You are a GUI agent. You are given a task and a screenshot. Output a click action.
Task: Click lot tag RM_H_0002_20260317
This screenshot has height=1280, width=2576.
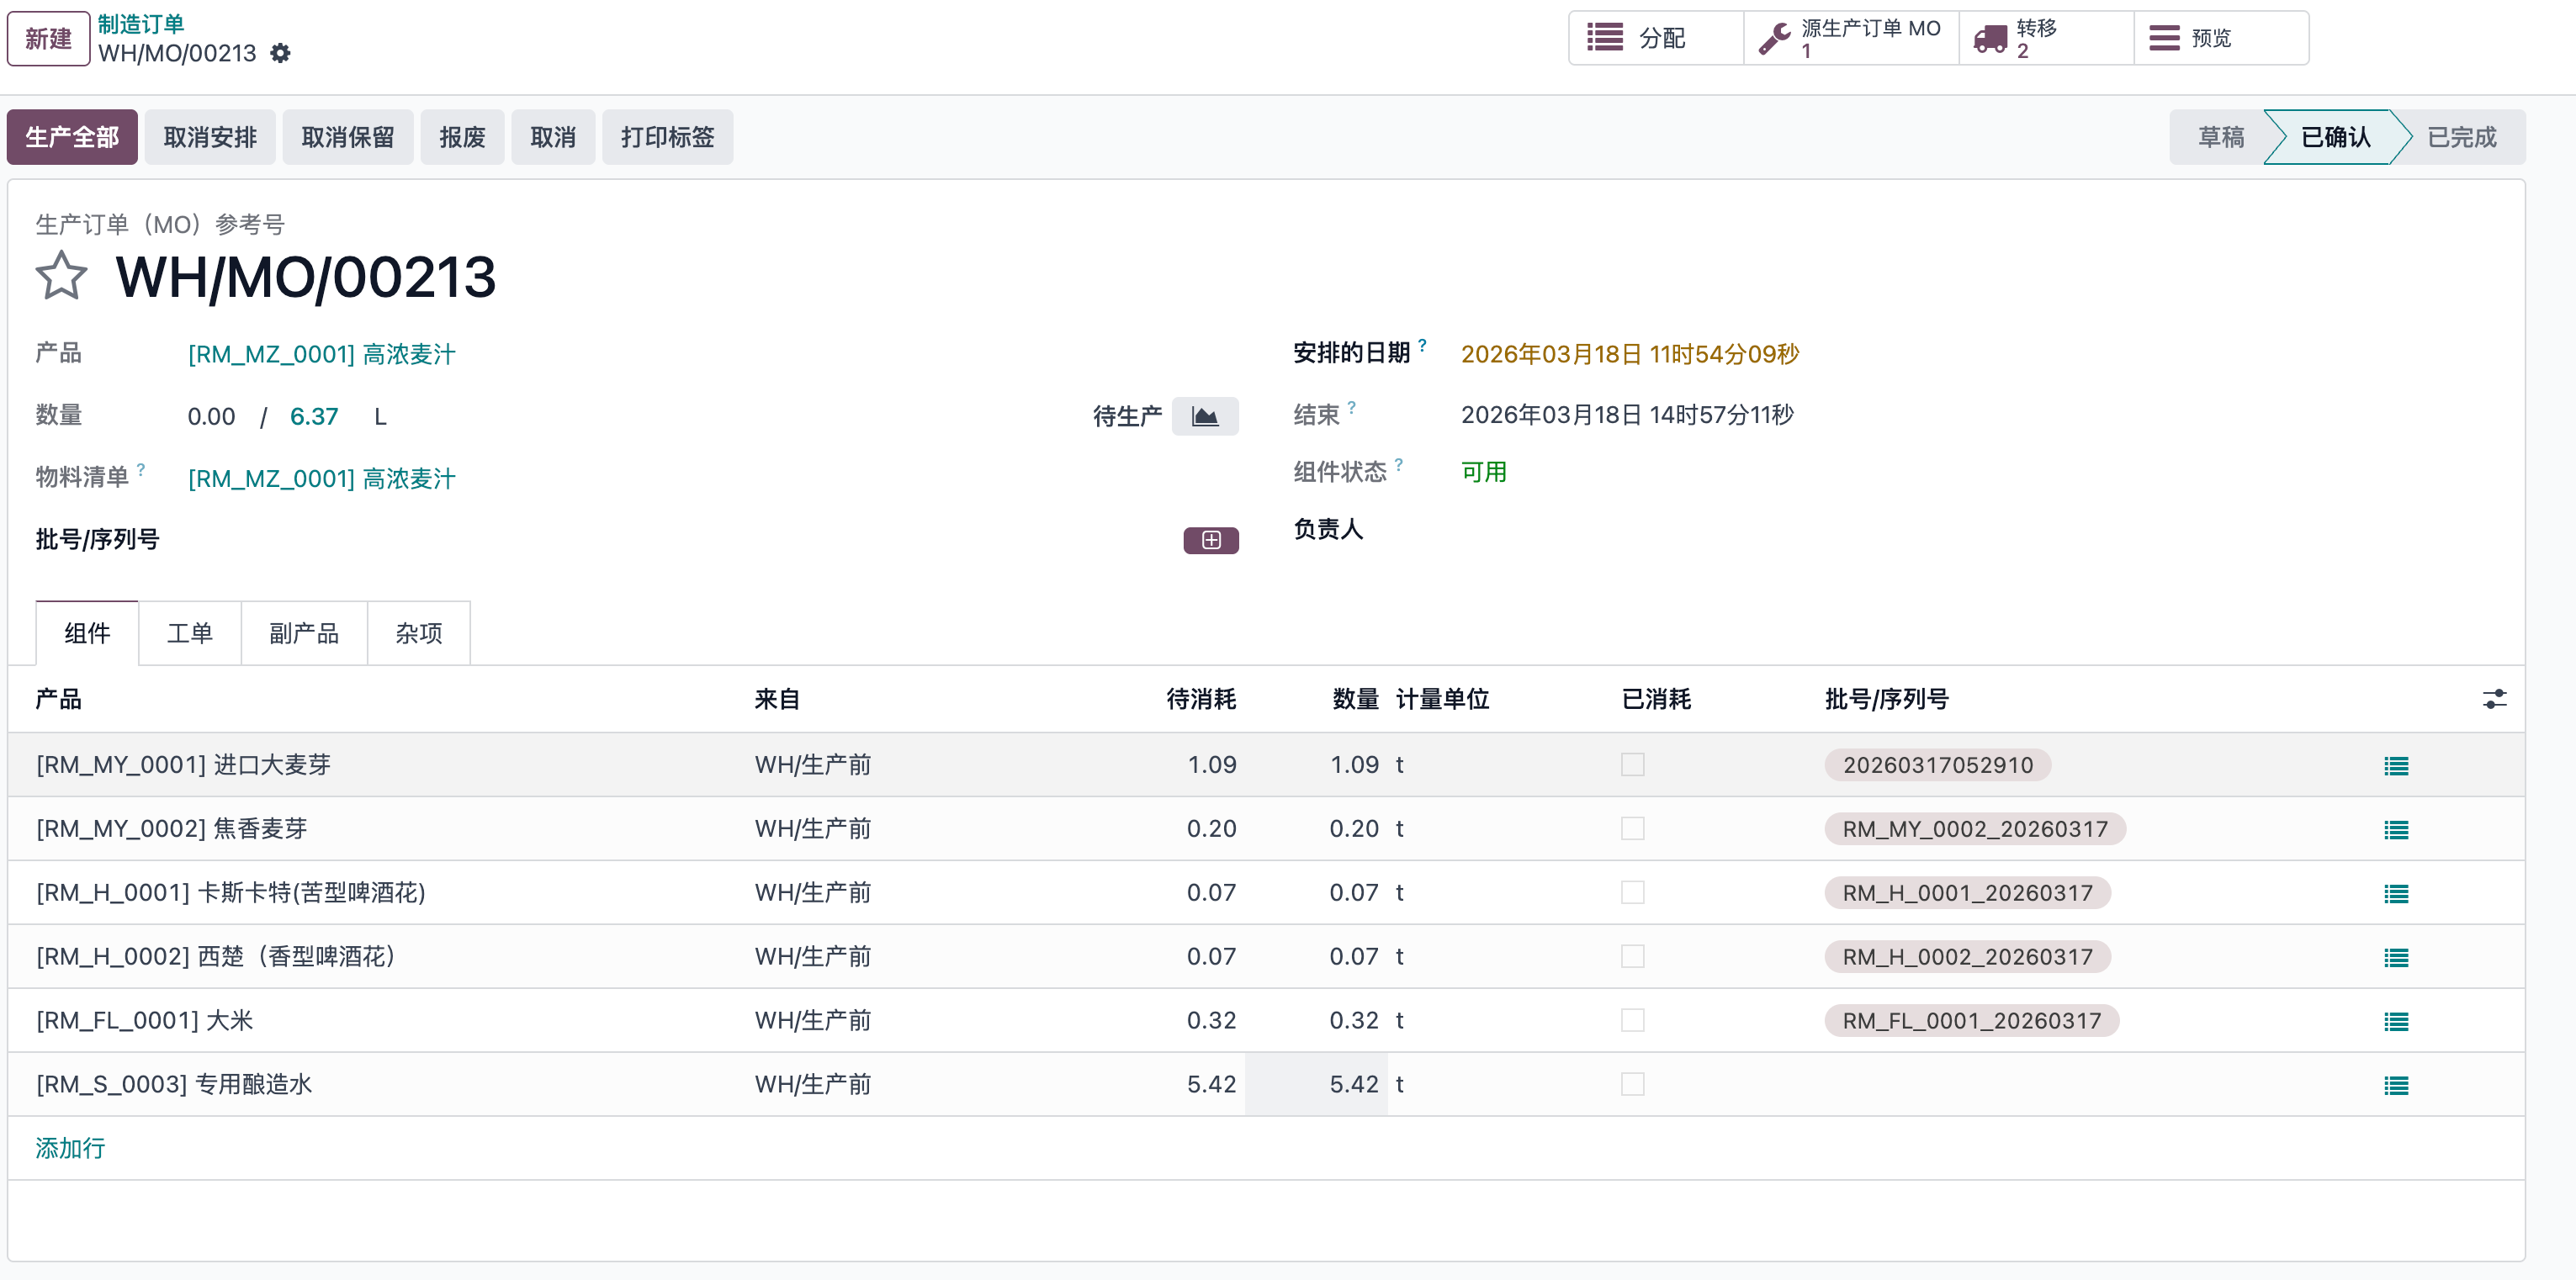coord(1967,957)
